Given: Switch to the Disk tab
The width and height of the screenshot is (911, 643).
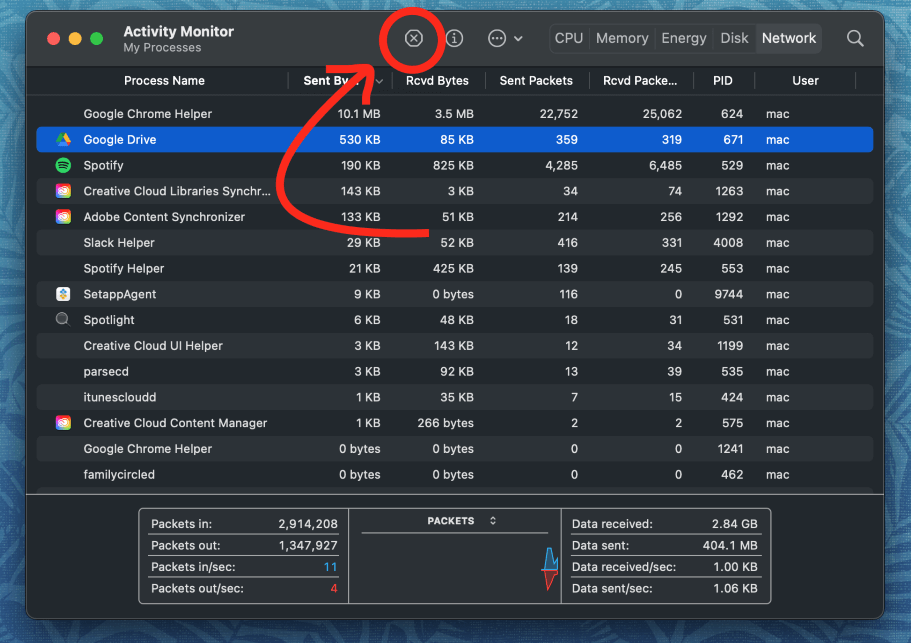Looking at the screenshot, I should [x=734, y=38].
